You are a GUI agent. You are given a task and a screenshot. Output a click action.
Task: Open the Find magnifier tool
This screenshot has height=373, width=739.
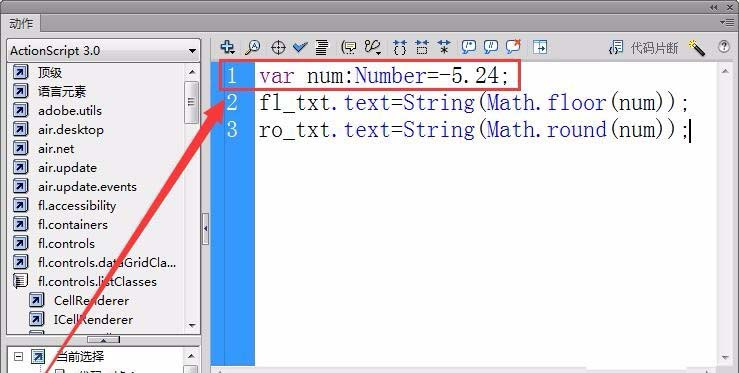pyautogui.click(x=253, y=47)
